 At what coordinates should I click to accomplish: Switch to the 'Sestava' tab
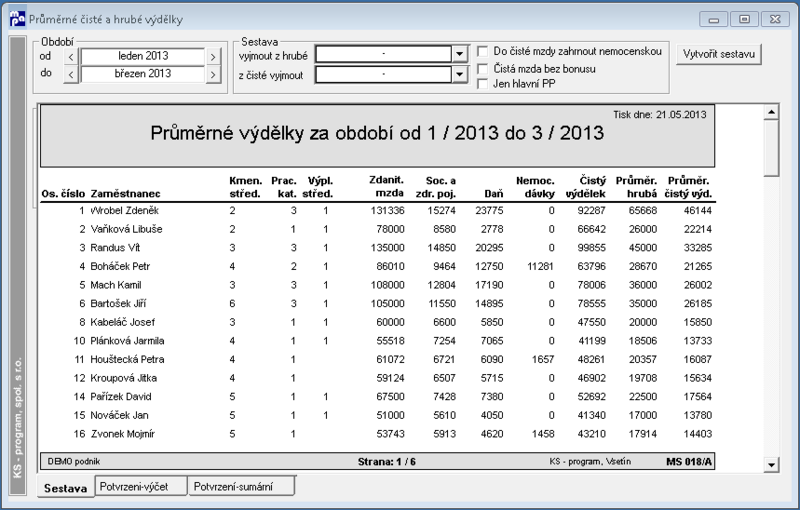(x=65, y=488)
